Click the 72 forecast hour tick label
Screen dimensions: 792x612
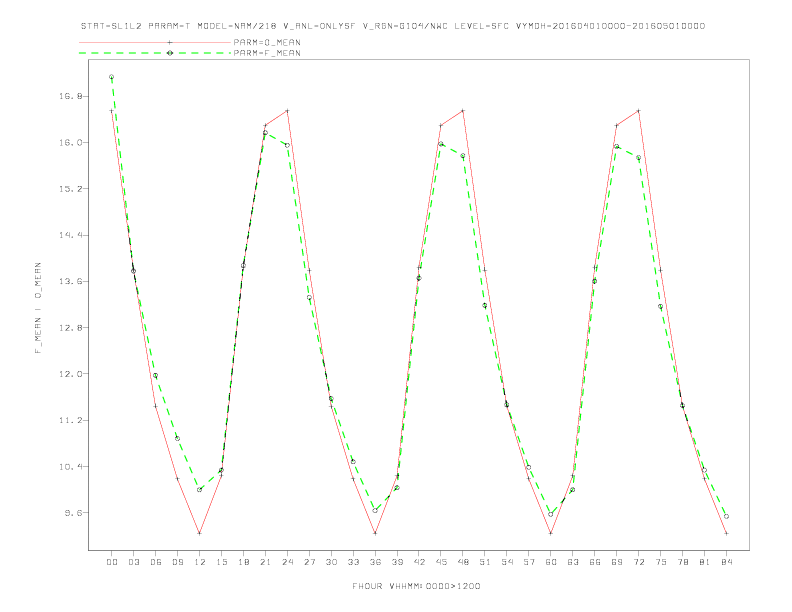pyautogui.click(x=638, y=562)
